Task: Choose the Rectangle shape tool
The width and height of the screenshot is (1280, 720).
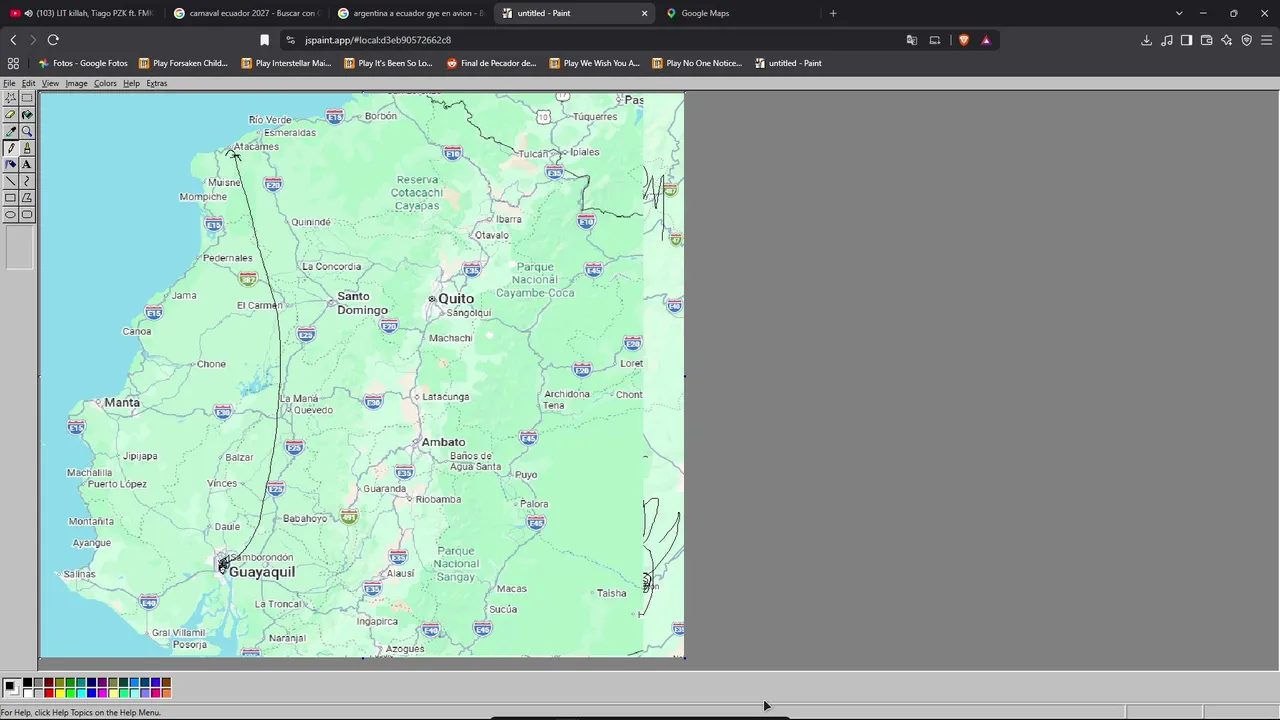Action: (x=10, y=198)
